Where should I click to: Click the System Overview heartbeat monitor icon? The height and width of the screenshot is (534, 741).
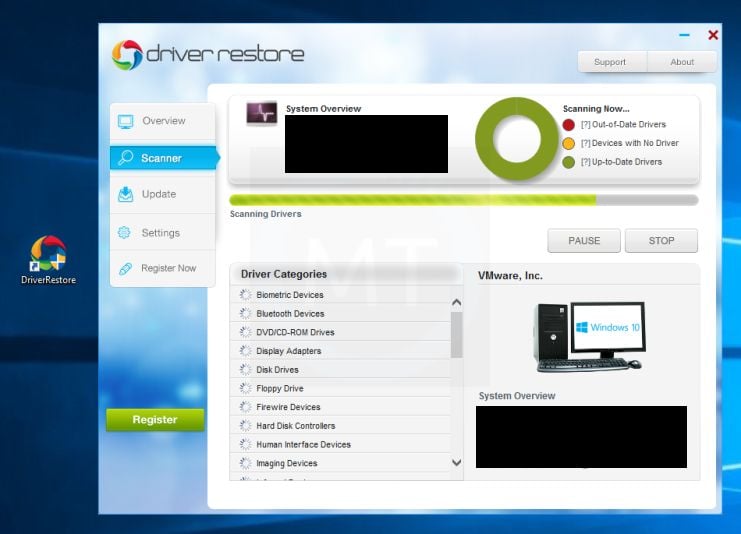click(262, 113)
